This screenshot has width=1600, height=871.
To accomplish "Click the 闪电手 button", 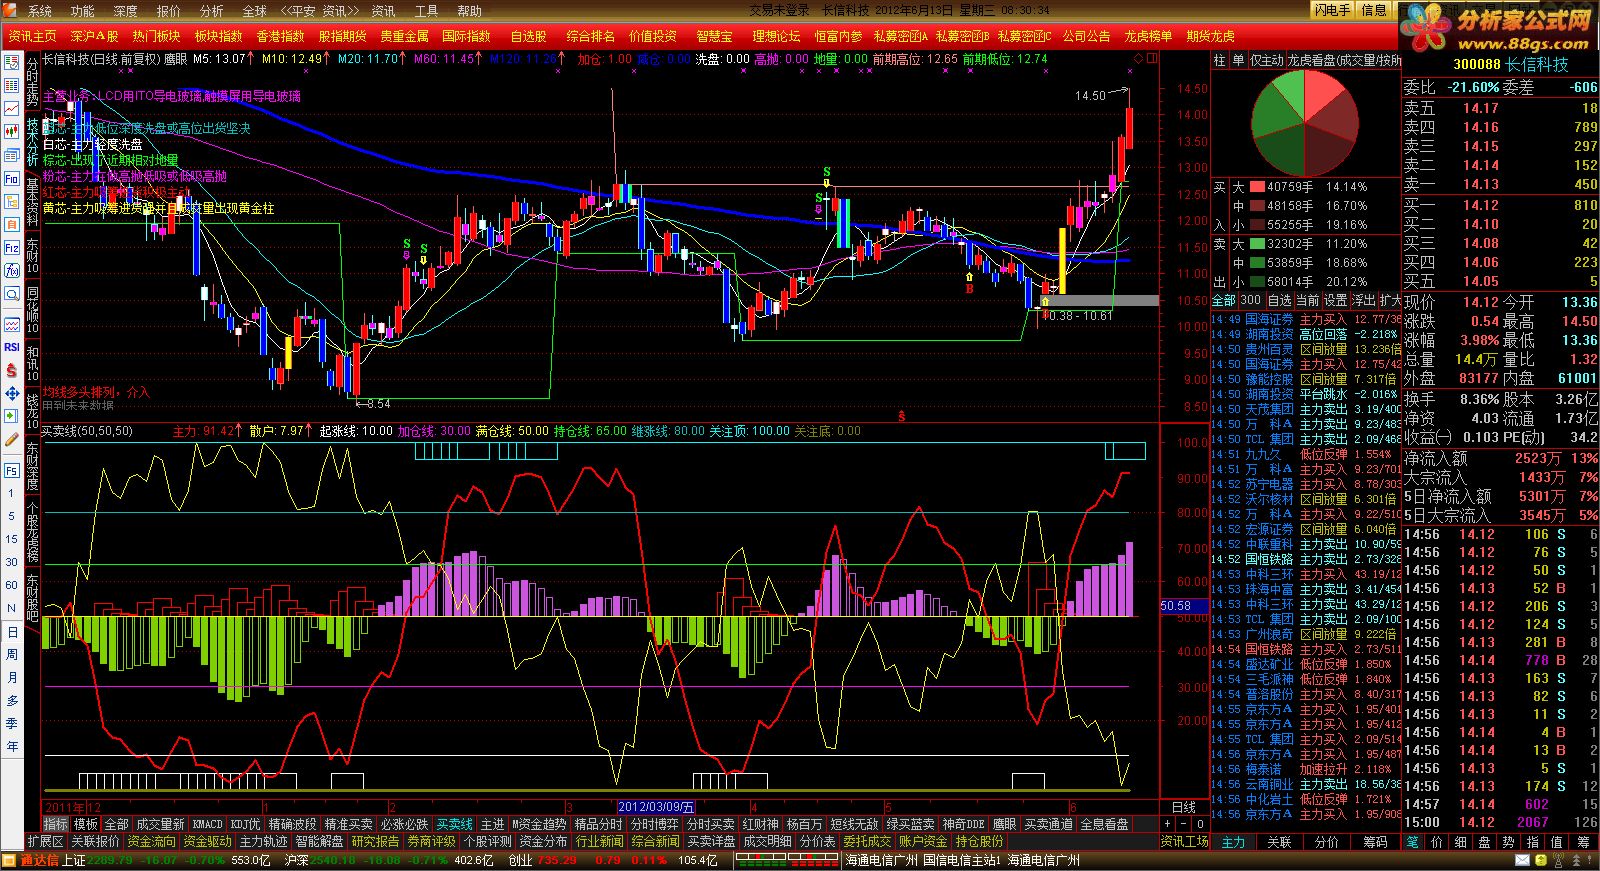I will point(1333,10).
